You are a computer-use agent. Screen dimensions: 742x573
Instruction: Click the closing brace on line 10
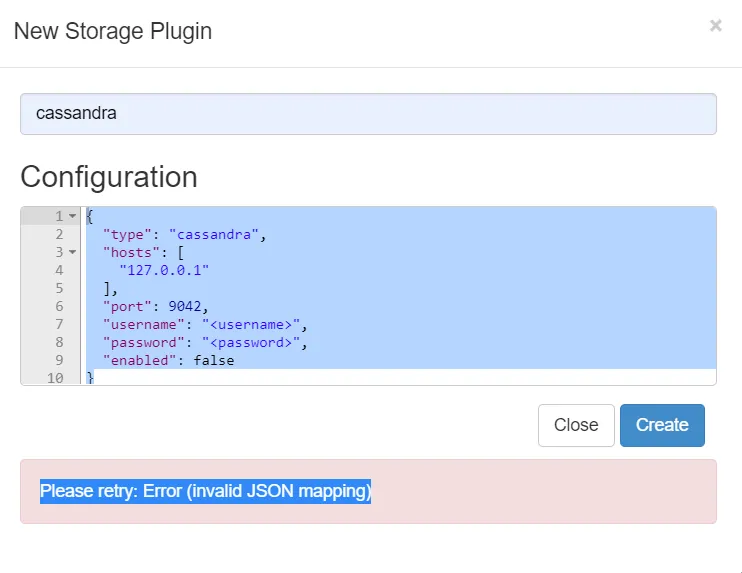pyautogui.click(x=90, y=378)
